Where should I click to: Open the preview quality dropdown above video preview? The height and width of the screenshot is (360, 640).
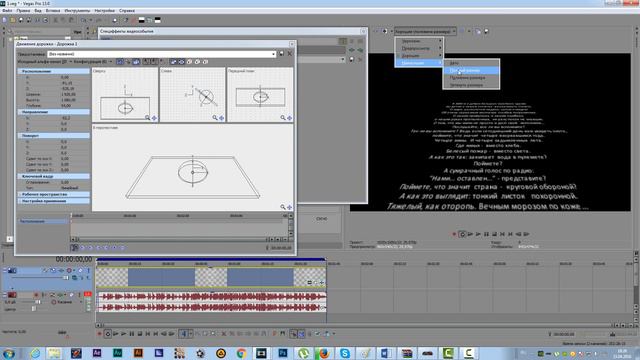click(425, 31)
